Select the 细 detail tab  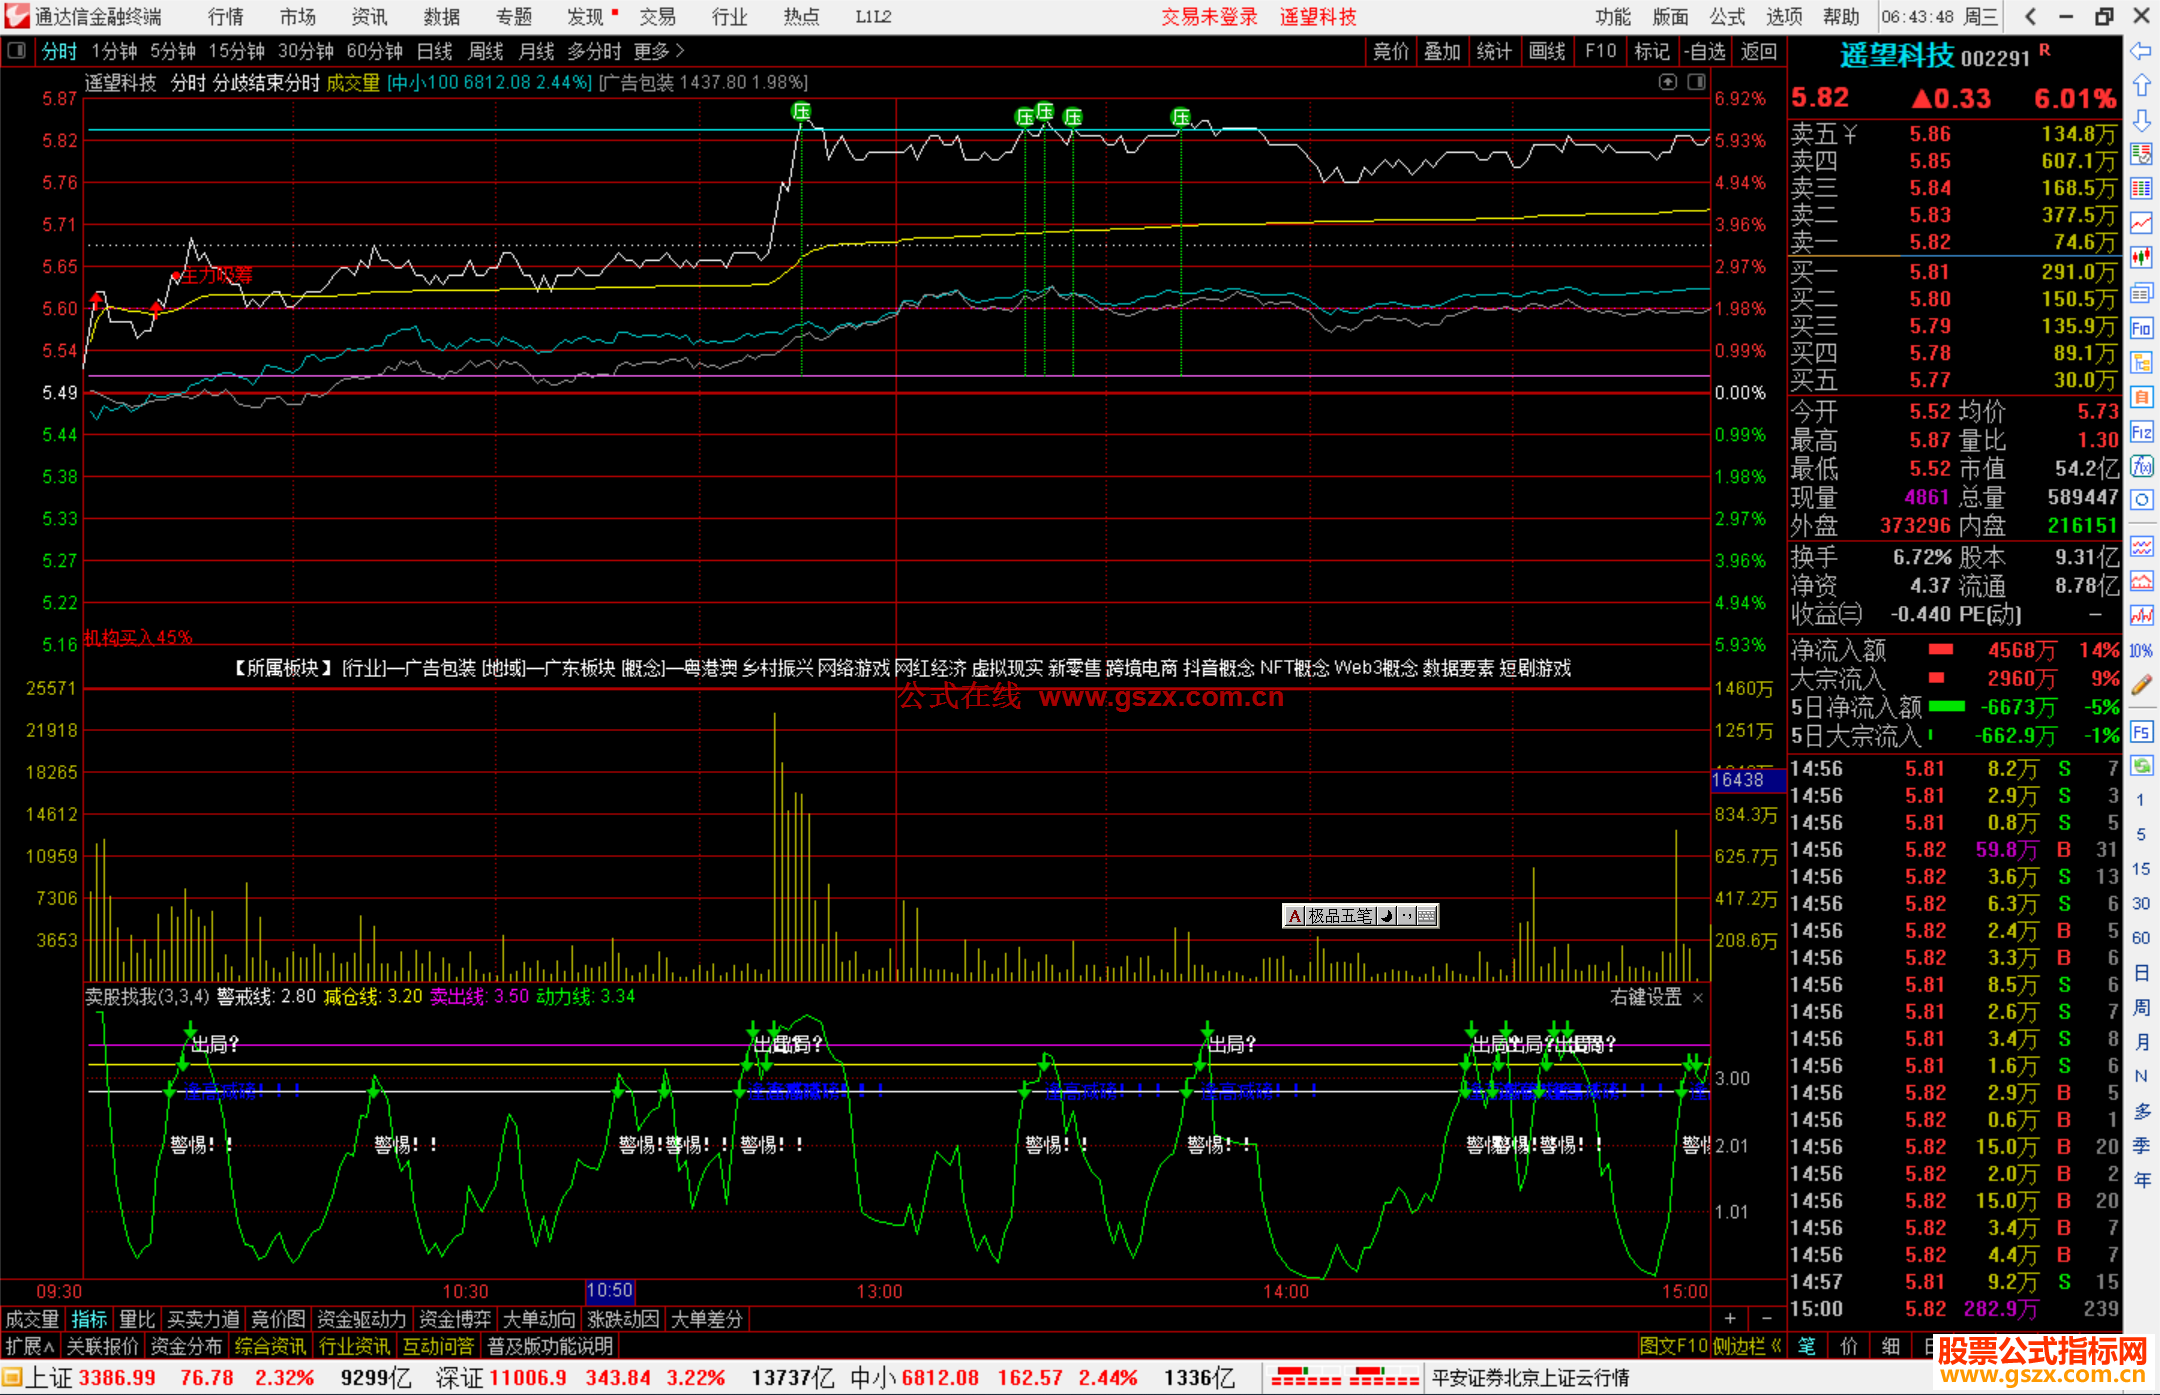[1890, 1346]
